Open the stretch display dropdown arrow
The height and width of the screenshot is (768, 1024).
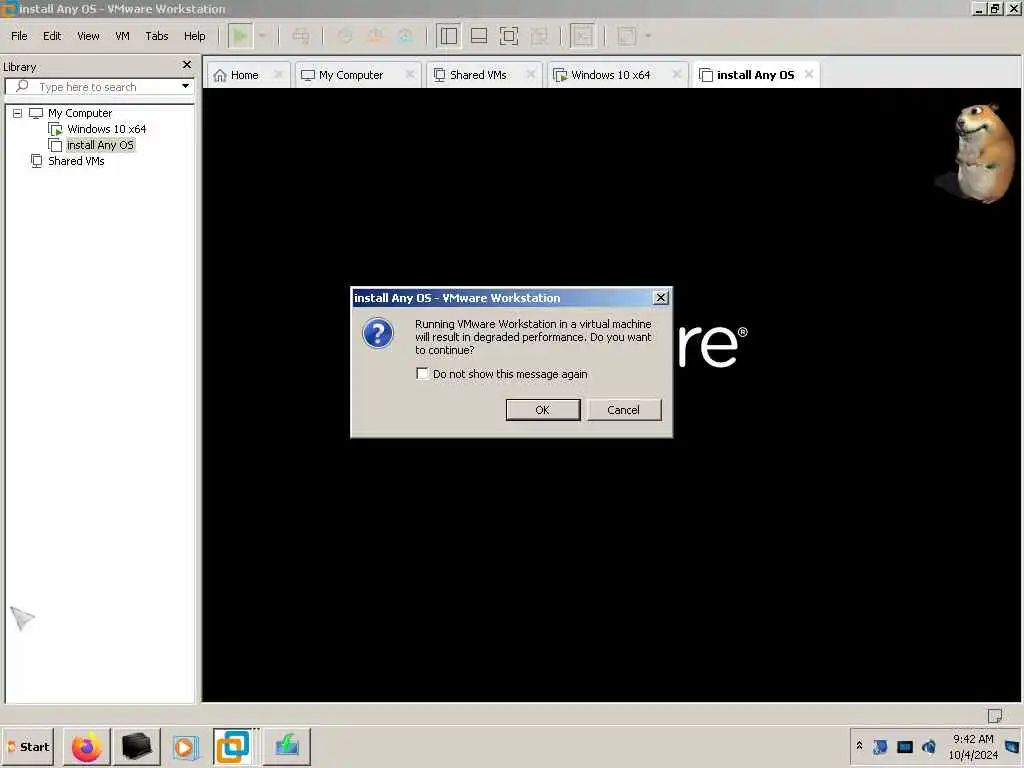click(648, 36)
